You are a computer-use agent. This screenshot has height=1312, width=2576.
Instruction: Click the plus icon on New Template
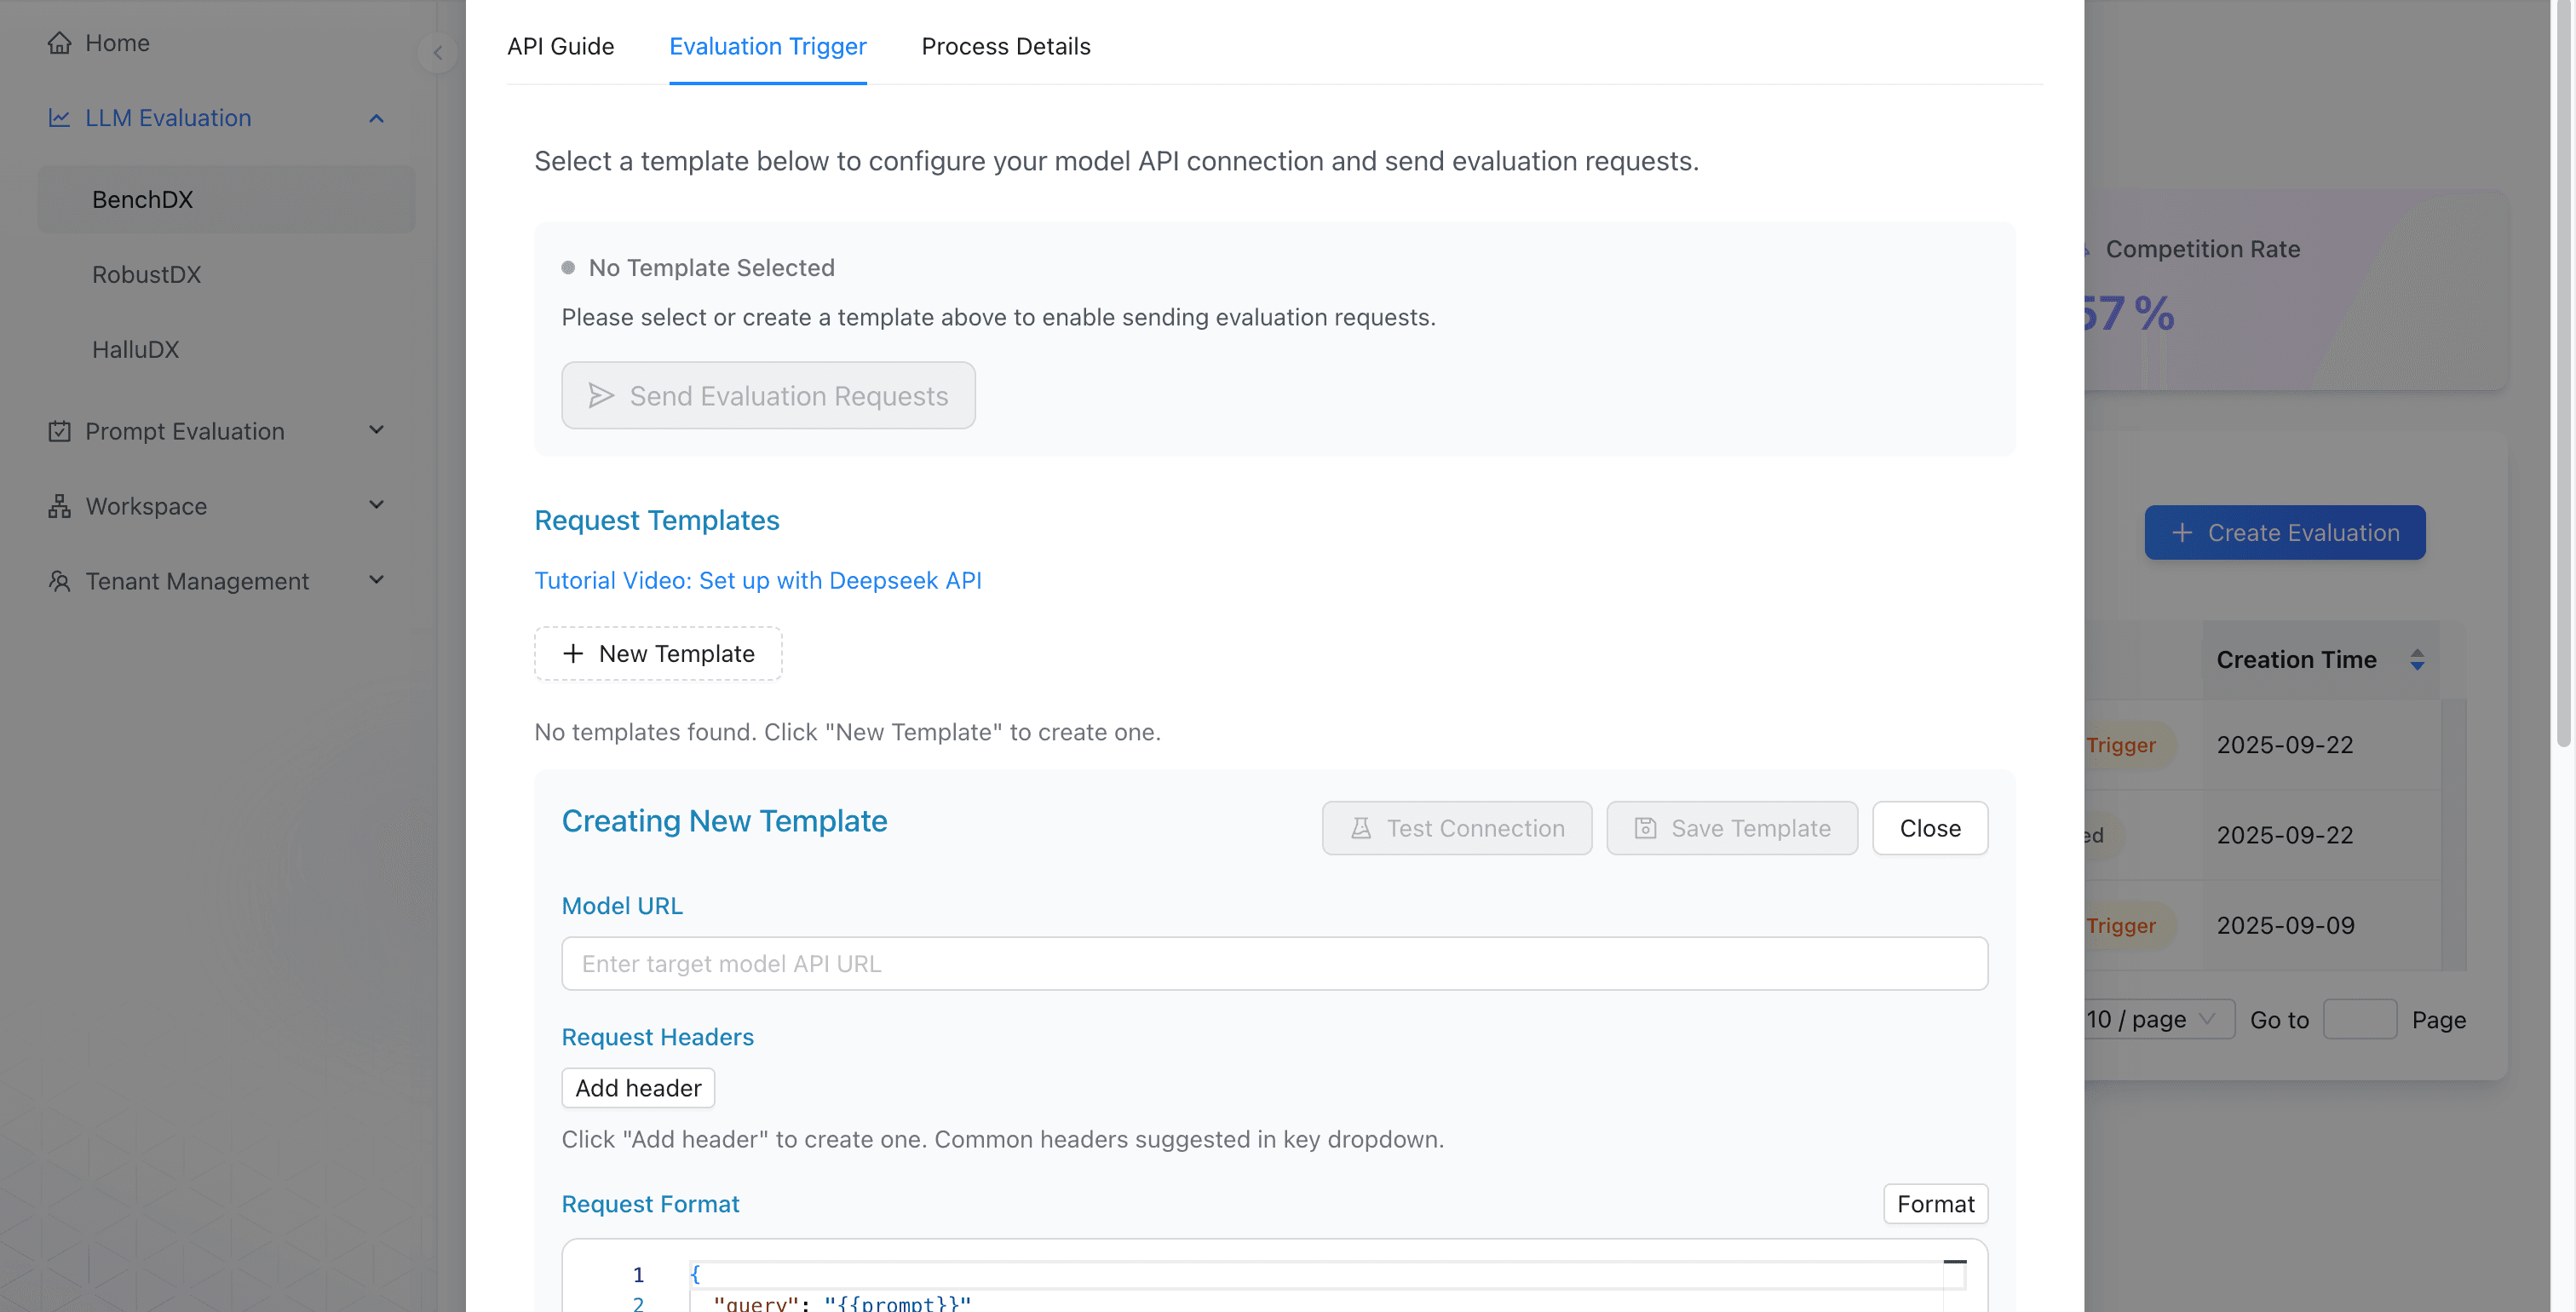pyautogui.click(x=573, y=654)
